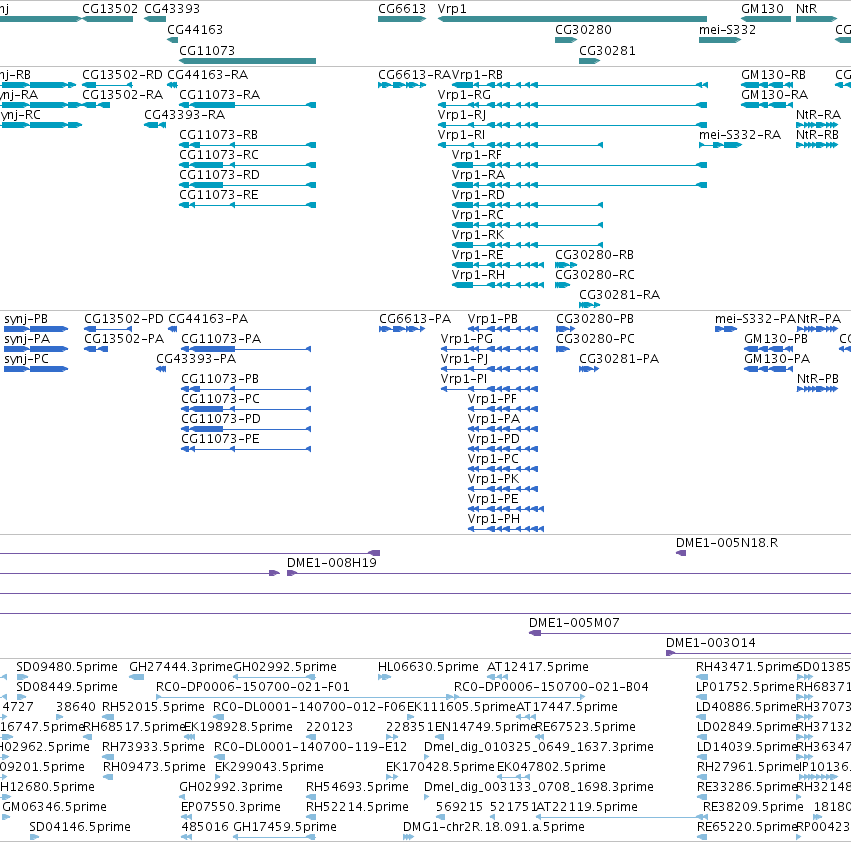The width and height of the screenshot is (851, 842).
Task: Select the DME1-005M07 clone label
Action: click(574, 623)
